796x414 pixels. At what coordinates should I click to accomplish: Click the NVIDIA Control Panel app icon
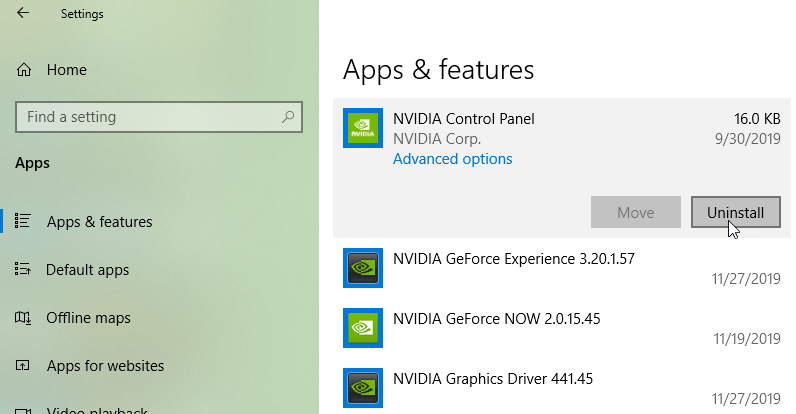pos(363,128)
